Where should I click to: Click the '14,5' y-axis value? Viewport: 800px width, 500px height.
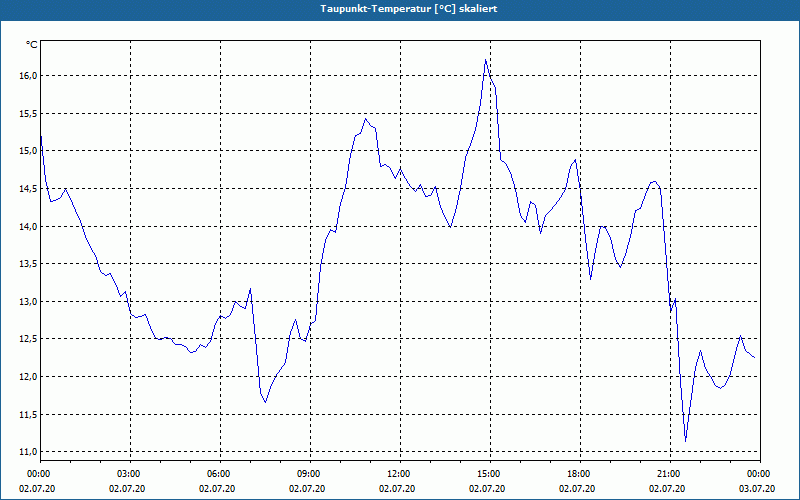pos(29,188)
